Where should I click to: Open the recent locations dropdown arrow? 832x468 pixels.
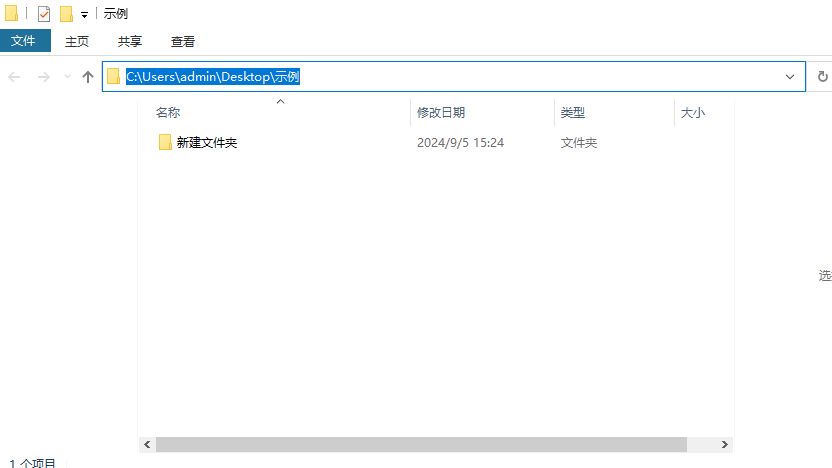tap(67, 77)
